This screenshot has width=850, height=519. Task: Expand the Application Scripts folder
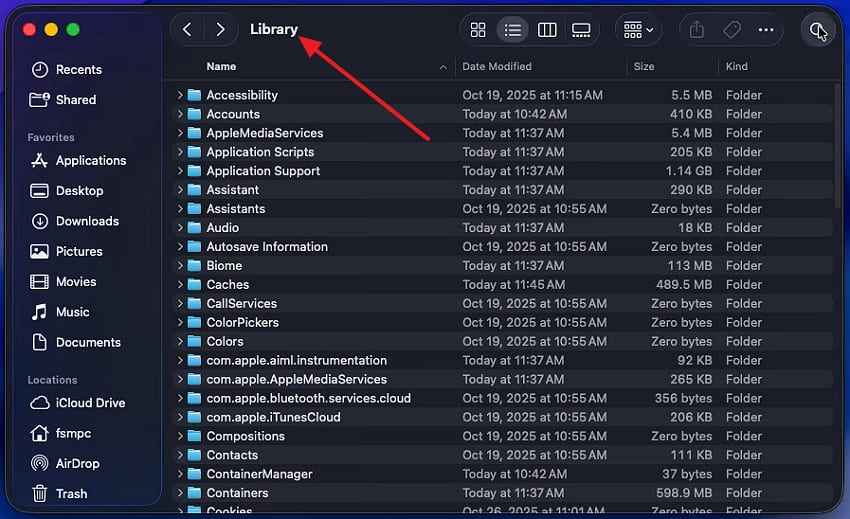pos(179,152)
